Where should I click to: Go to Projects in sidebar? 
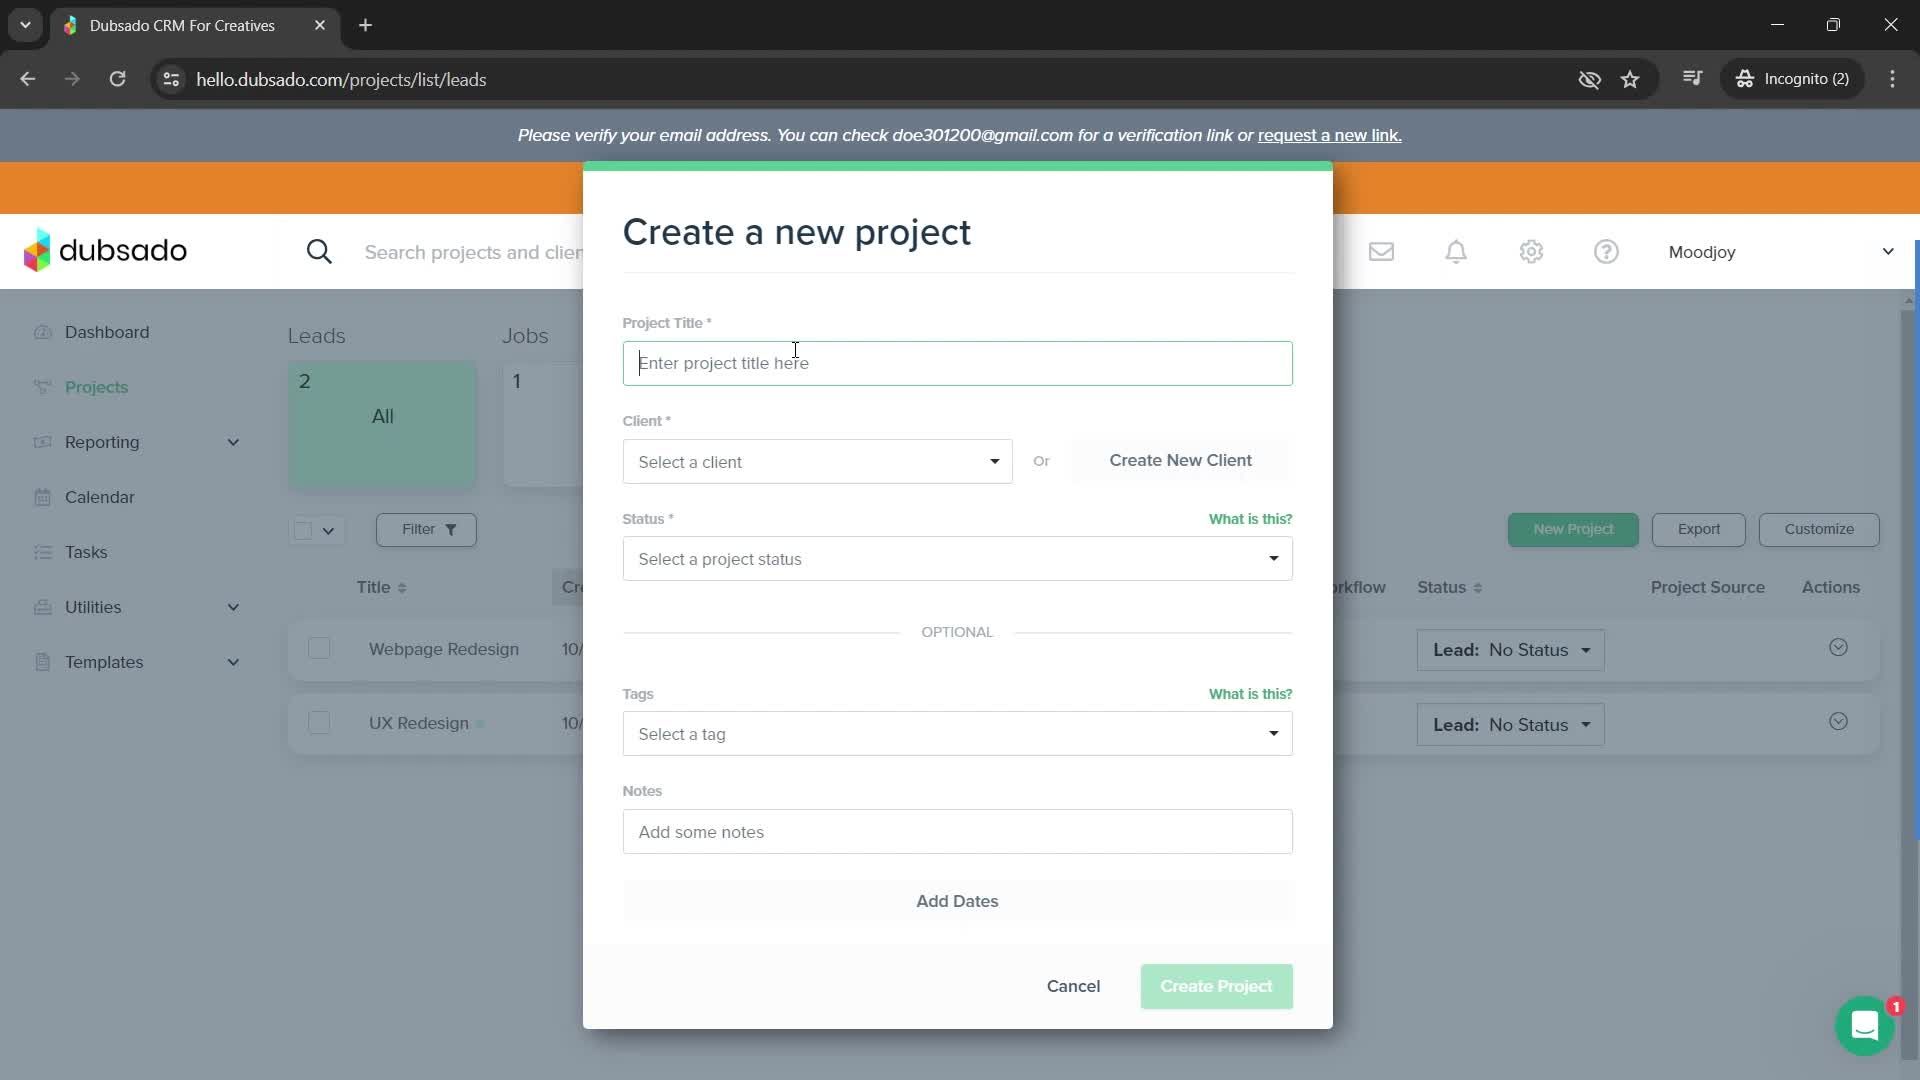96,387
